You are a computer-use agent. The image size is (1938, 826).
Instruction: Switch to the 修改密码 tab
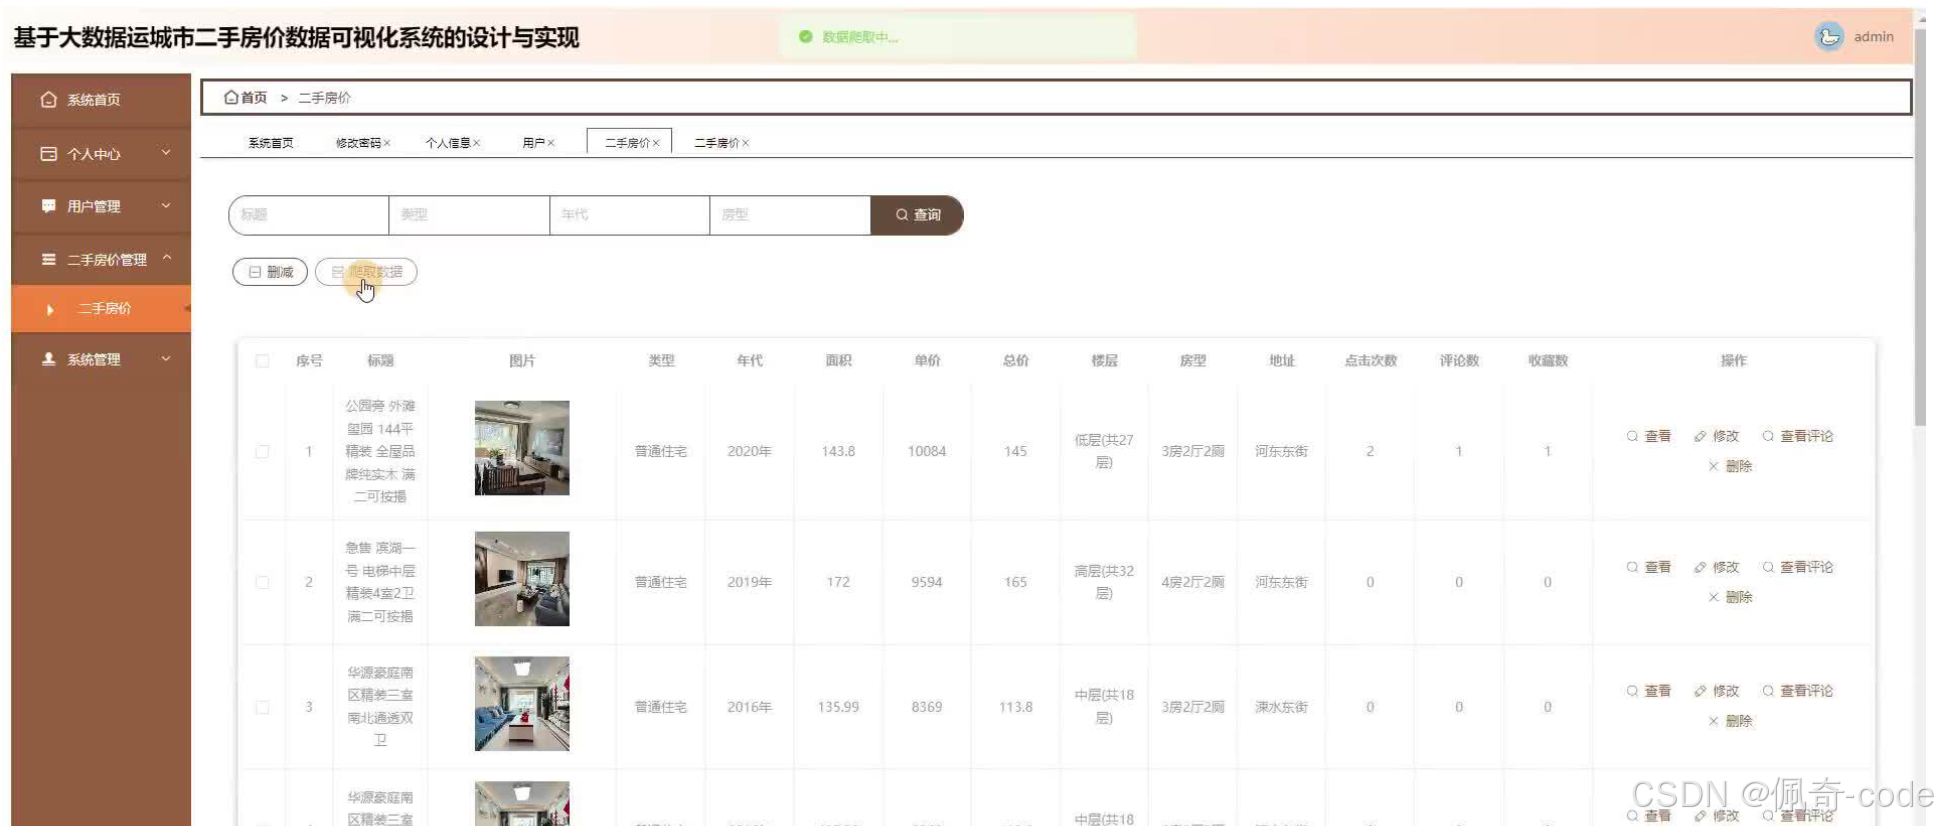tap(358, 143)
